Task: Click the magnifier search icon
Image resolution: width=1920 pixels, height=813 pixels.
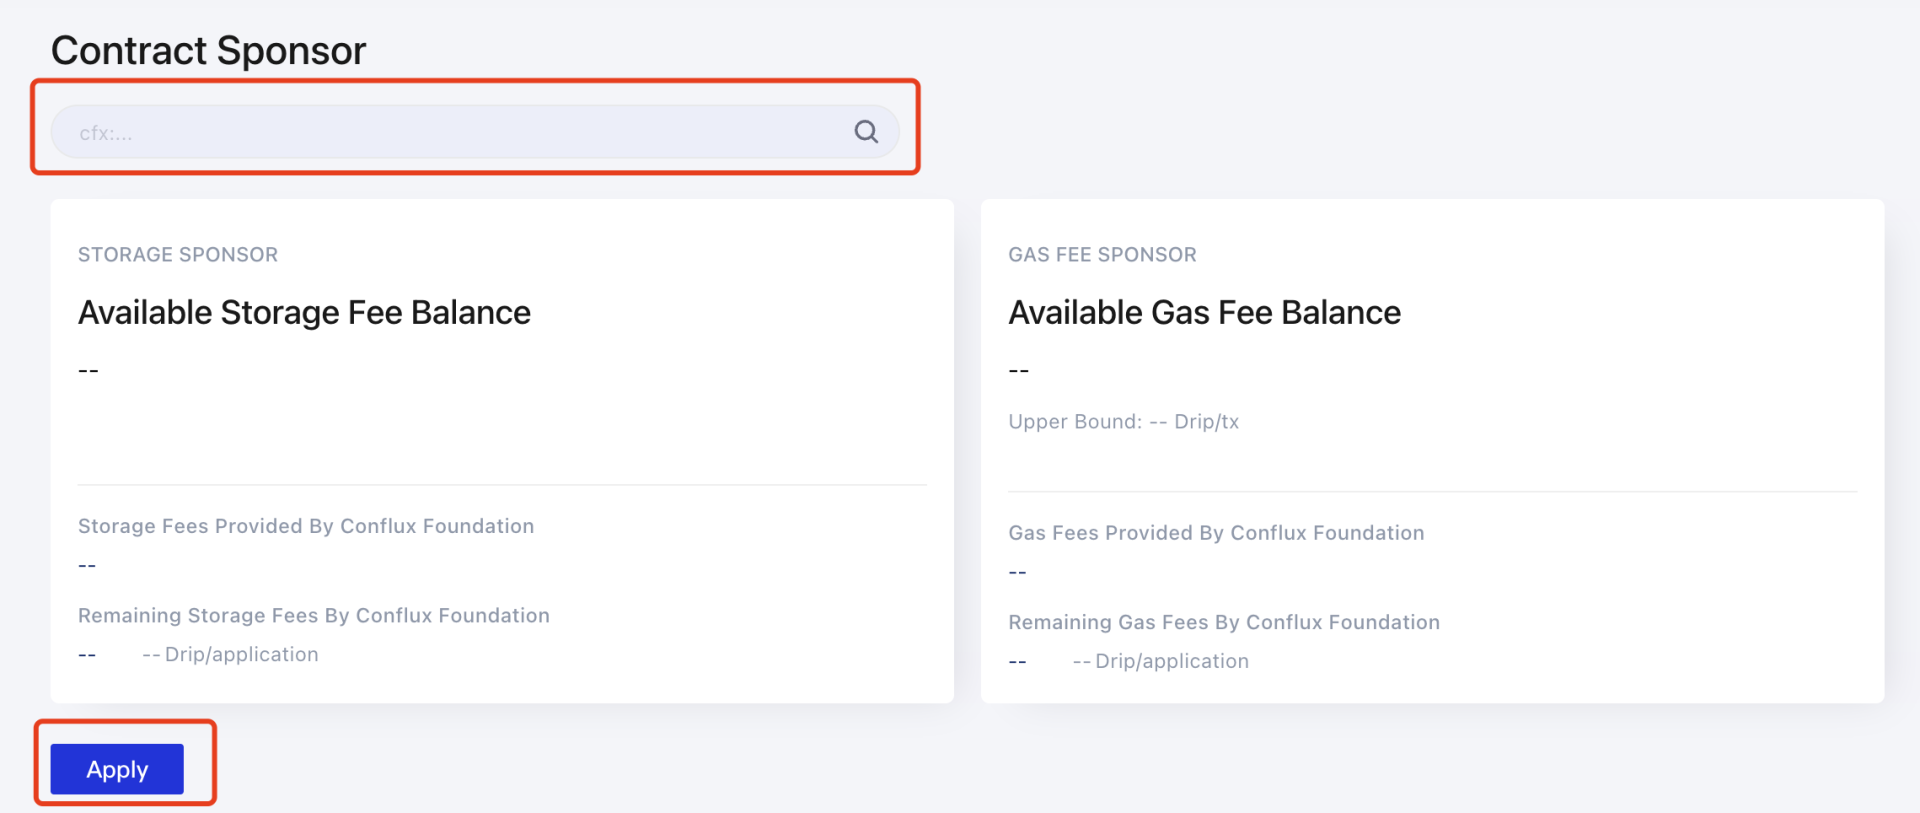Action: coord(866,132)
